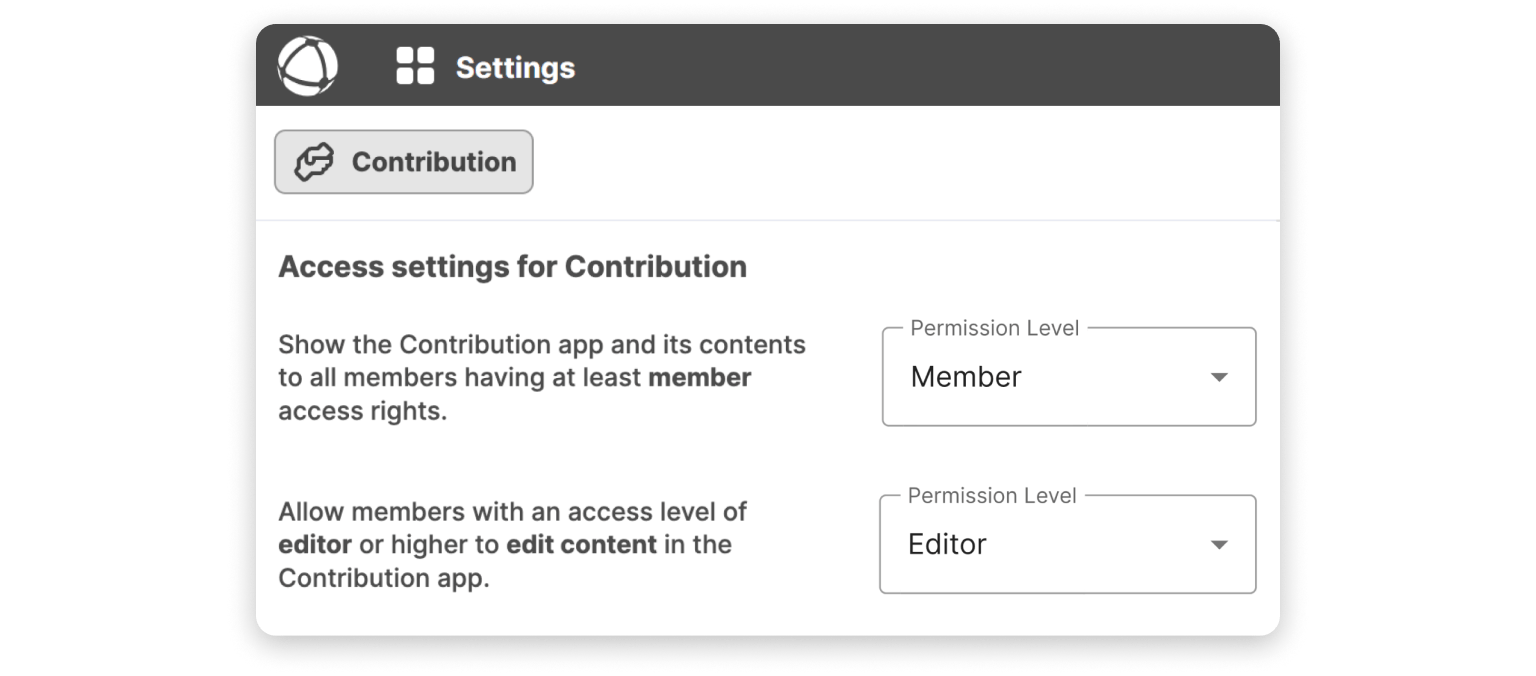Click the Settings title in header

(x=515, y=68)
